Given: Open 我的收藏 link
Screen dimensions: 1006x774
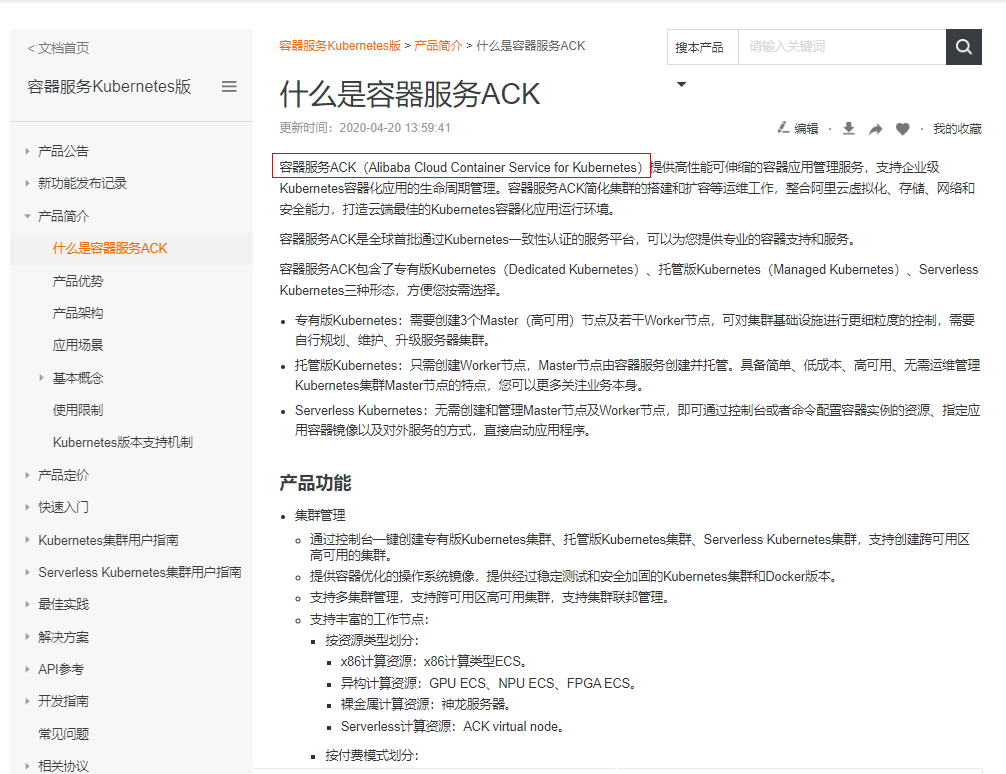Looking at the screenshot, I should (x=957, y=128).
